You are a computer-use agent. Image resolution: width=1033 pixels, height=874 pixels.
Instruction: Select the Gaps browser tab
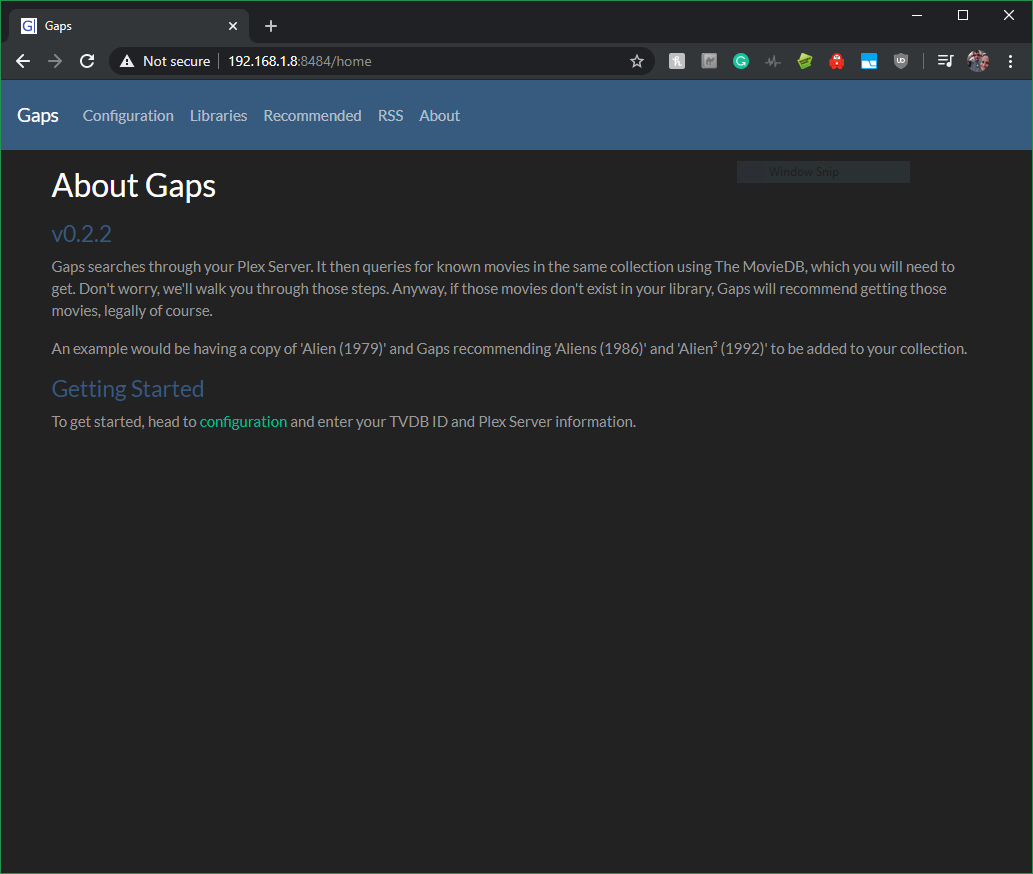pyautogui.click(x=129, y=26)
